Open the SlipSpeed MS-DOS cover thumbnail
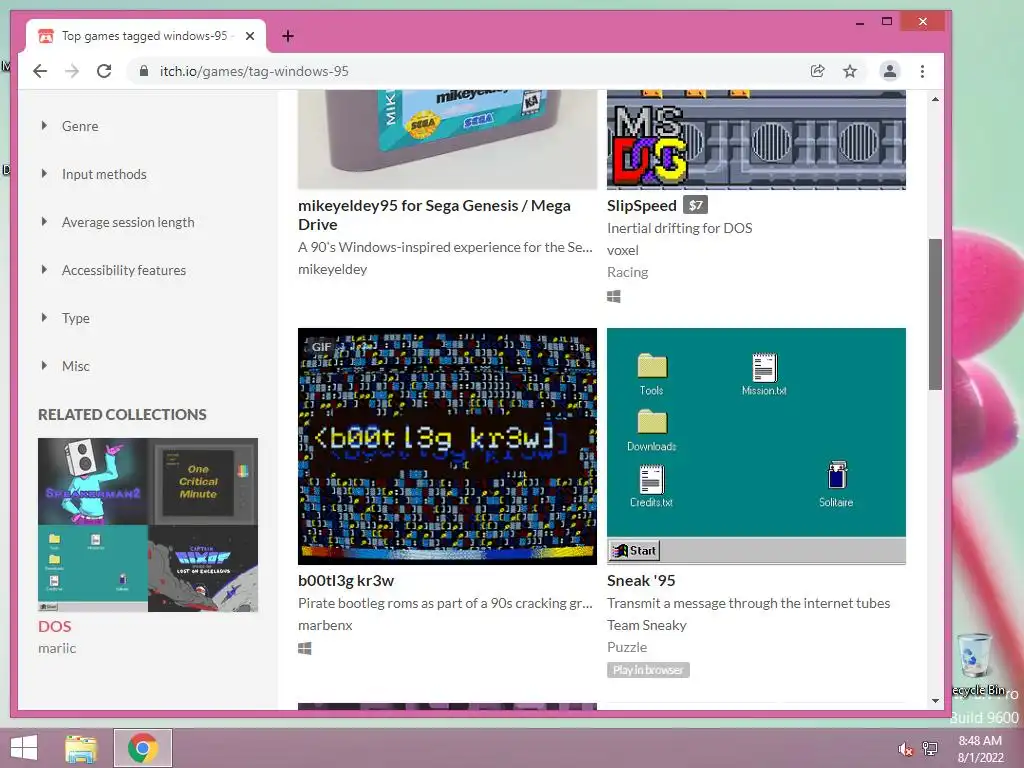 [756, 140]
